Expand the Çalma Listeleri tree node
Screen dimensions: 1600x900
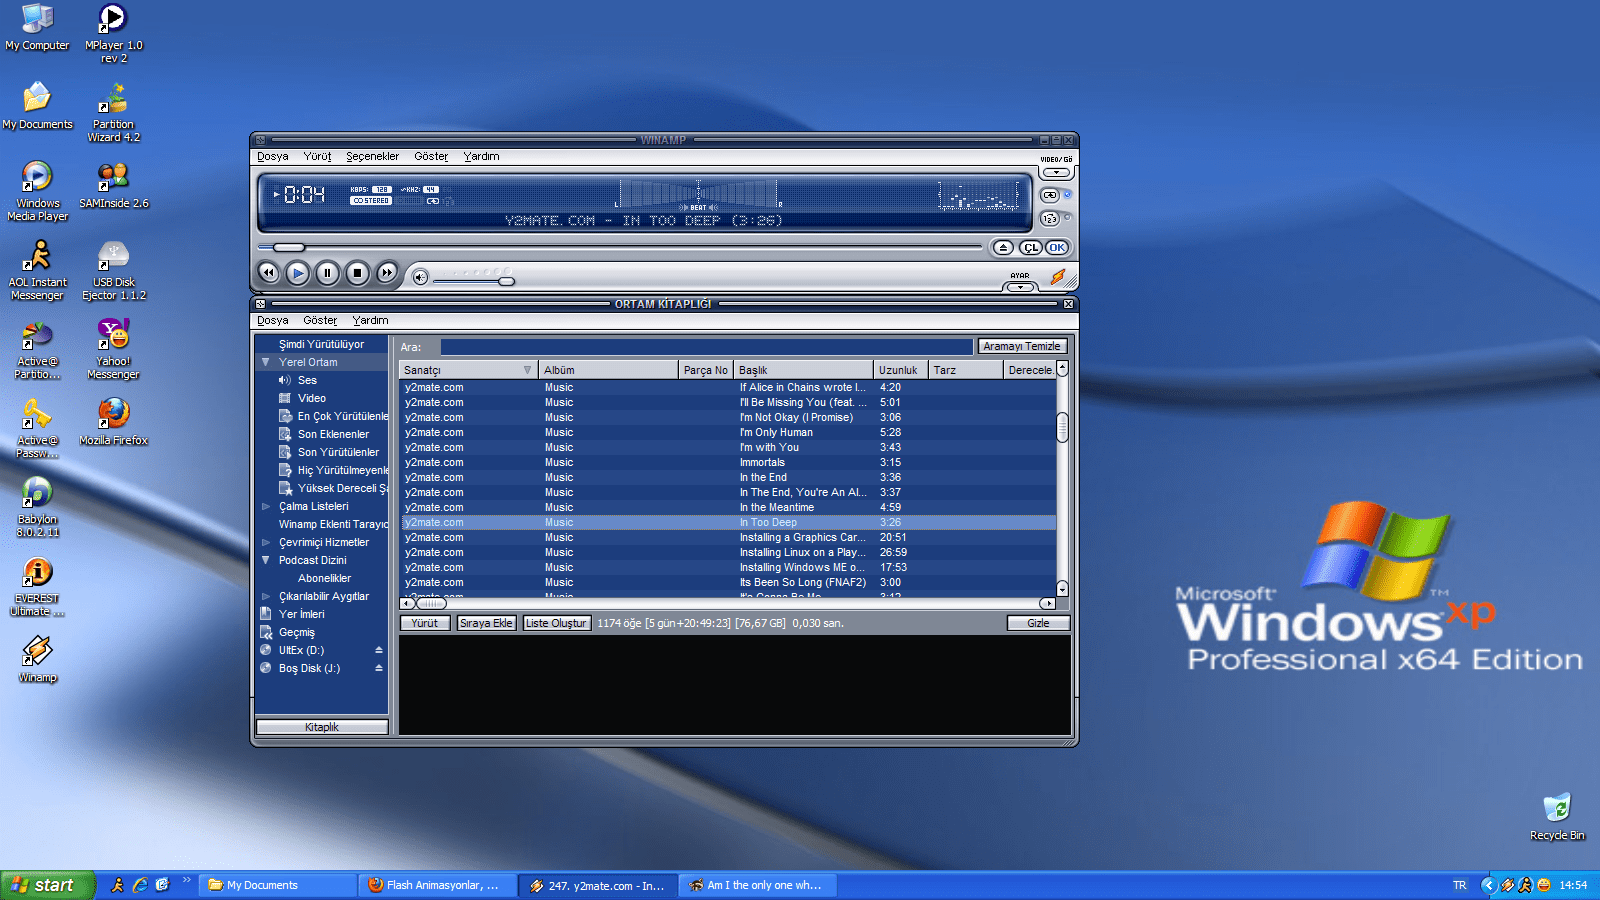266,506
